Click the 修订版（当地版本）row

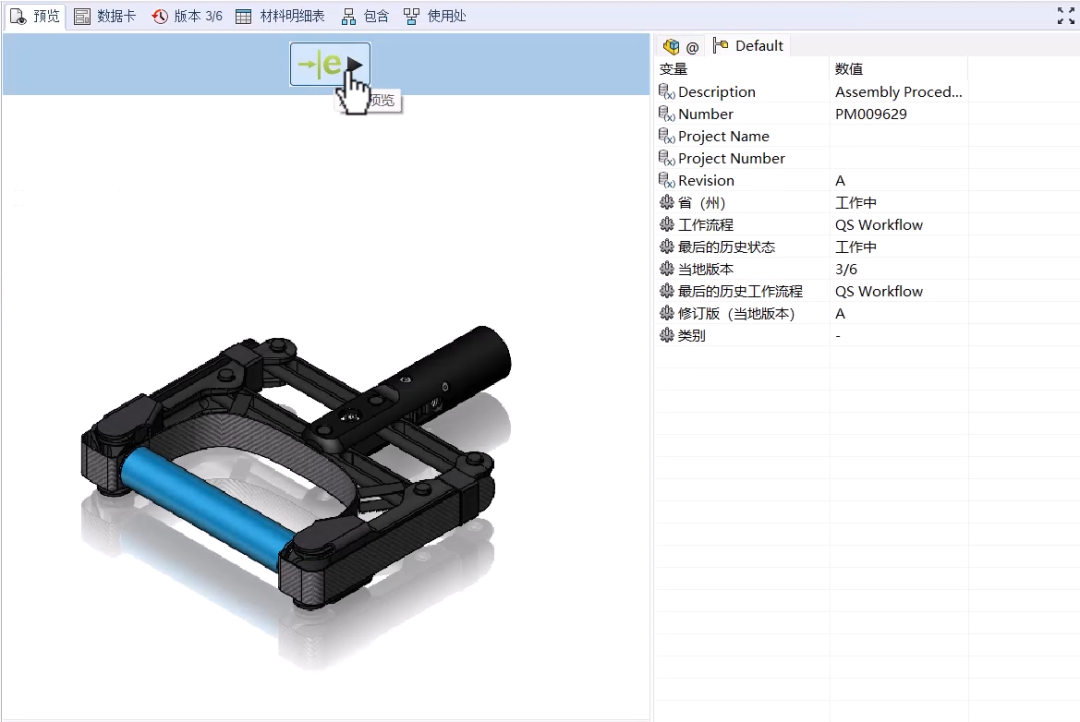coord(811,313)
